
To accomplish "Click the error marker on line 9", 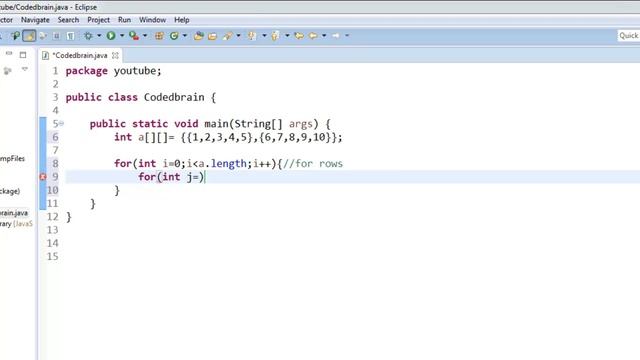I will [x=43, y=177].
